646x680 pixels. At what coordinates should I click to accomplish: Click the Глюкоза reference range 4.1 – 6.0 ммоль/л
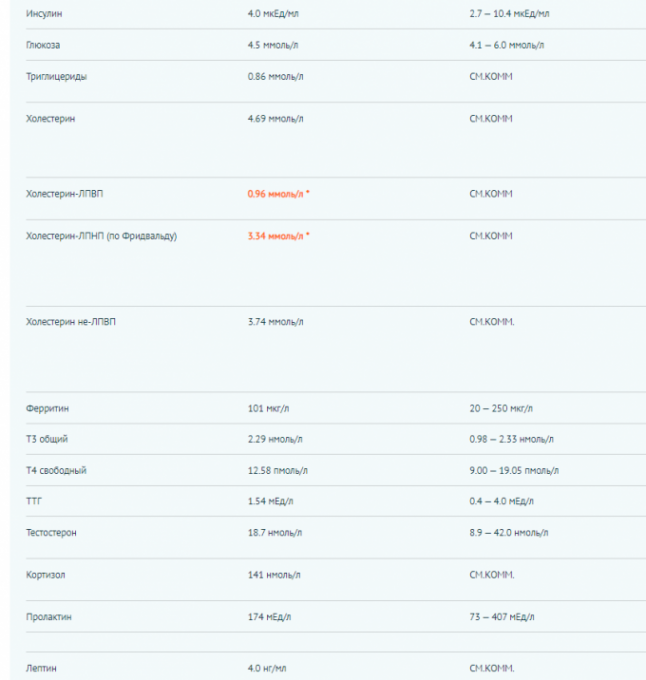point(506,45)
